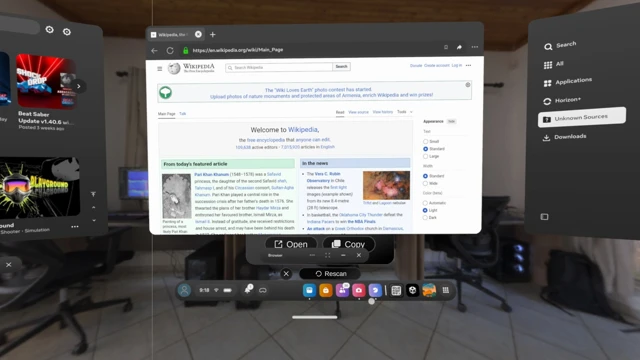Open the camera app in the dock
Image resolution: width=640 pixels, height=360 pixels.
click(x=358, y=290)
